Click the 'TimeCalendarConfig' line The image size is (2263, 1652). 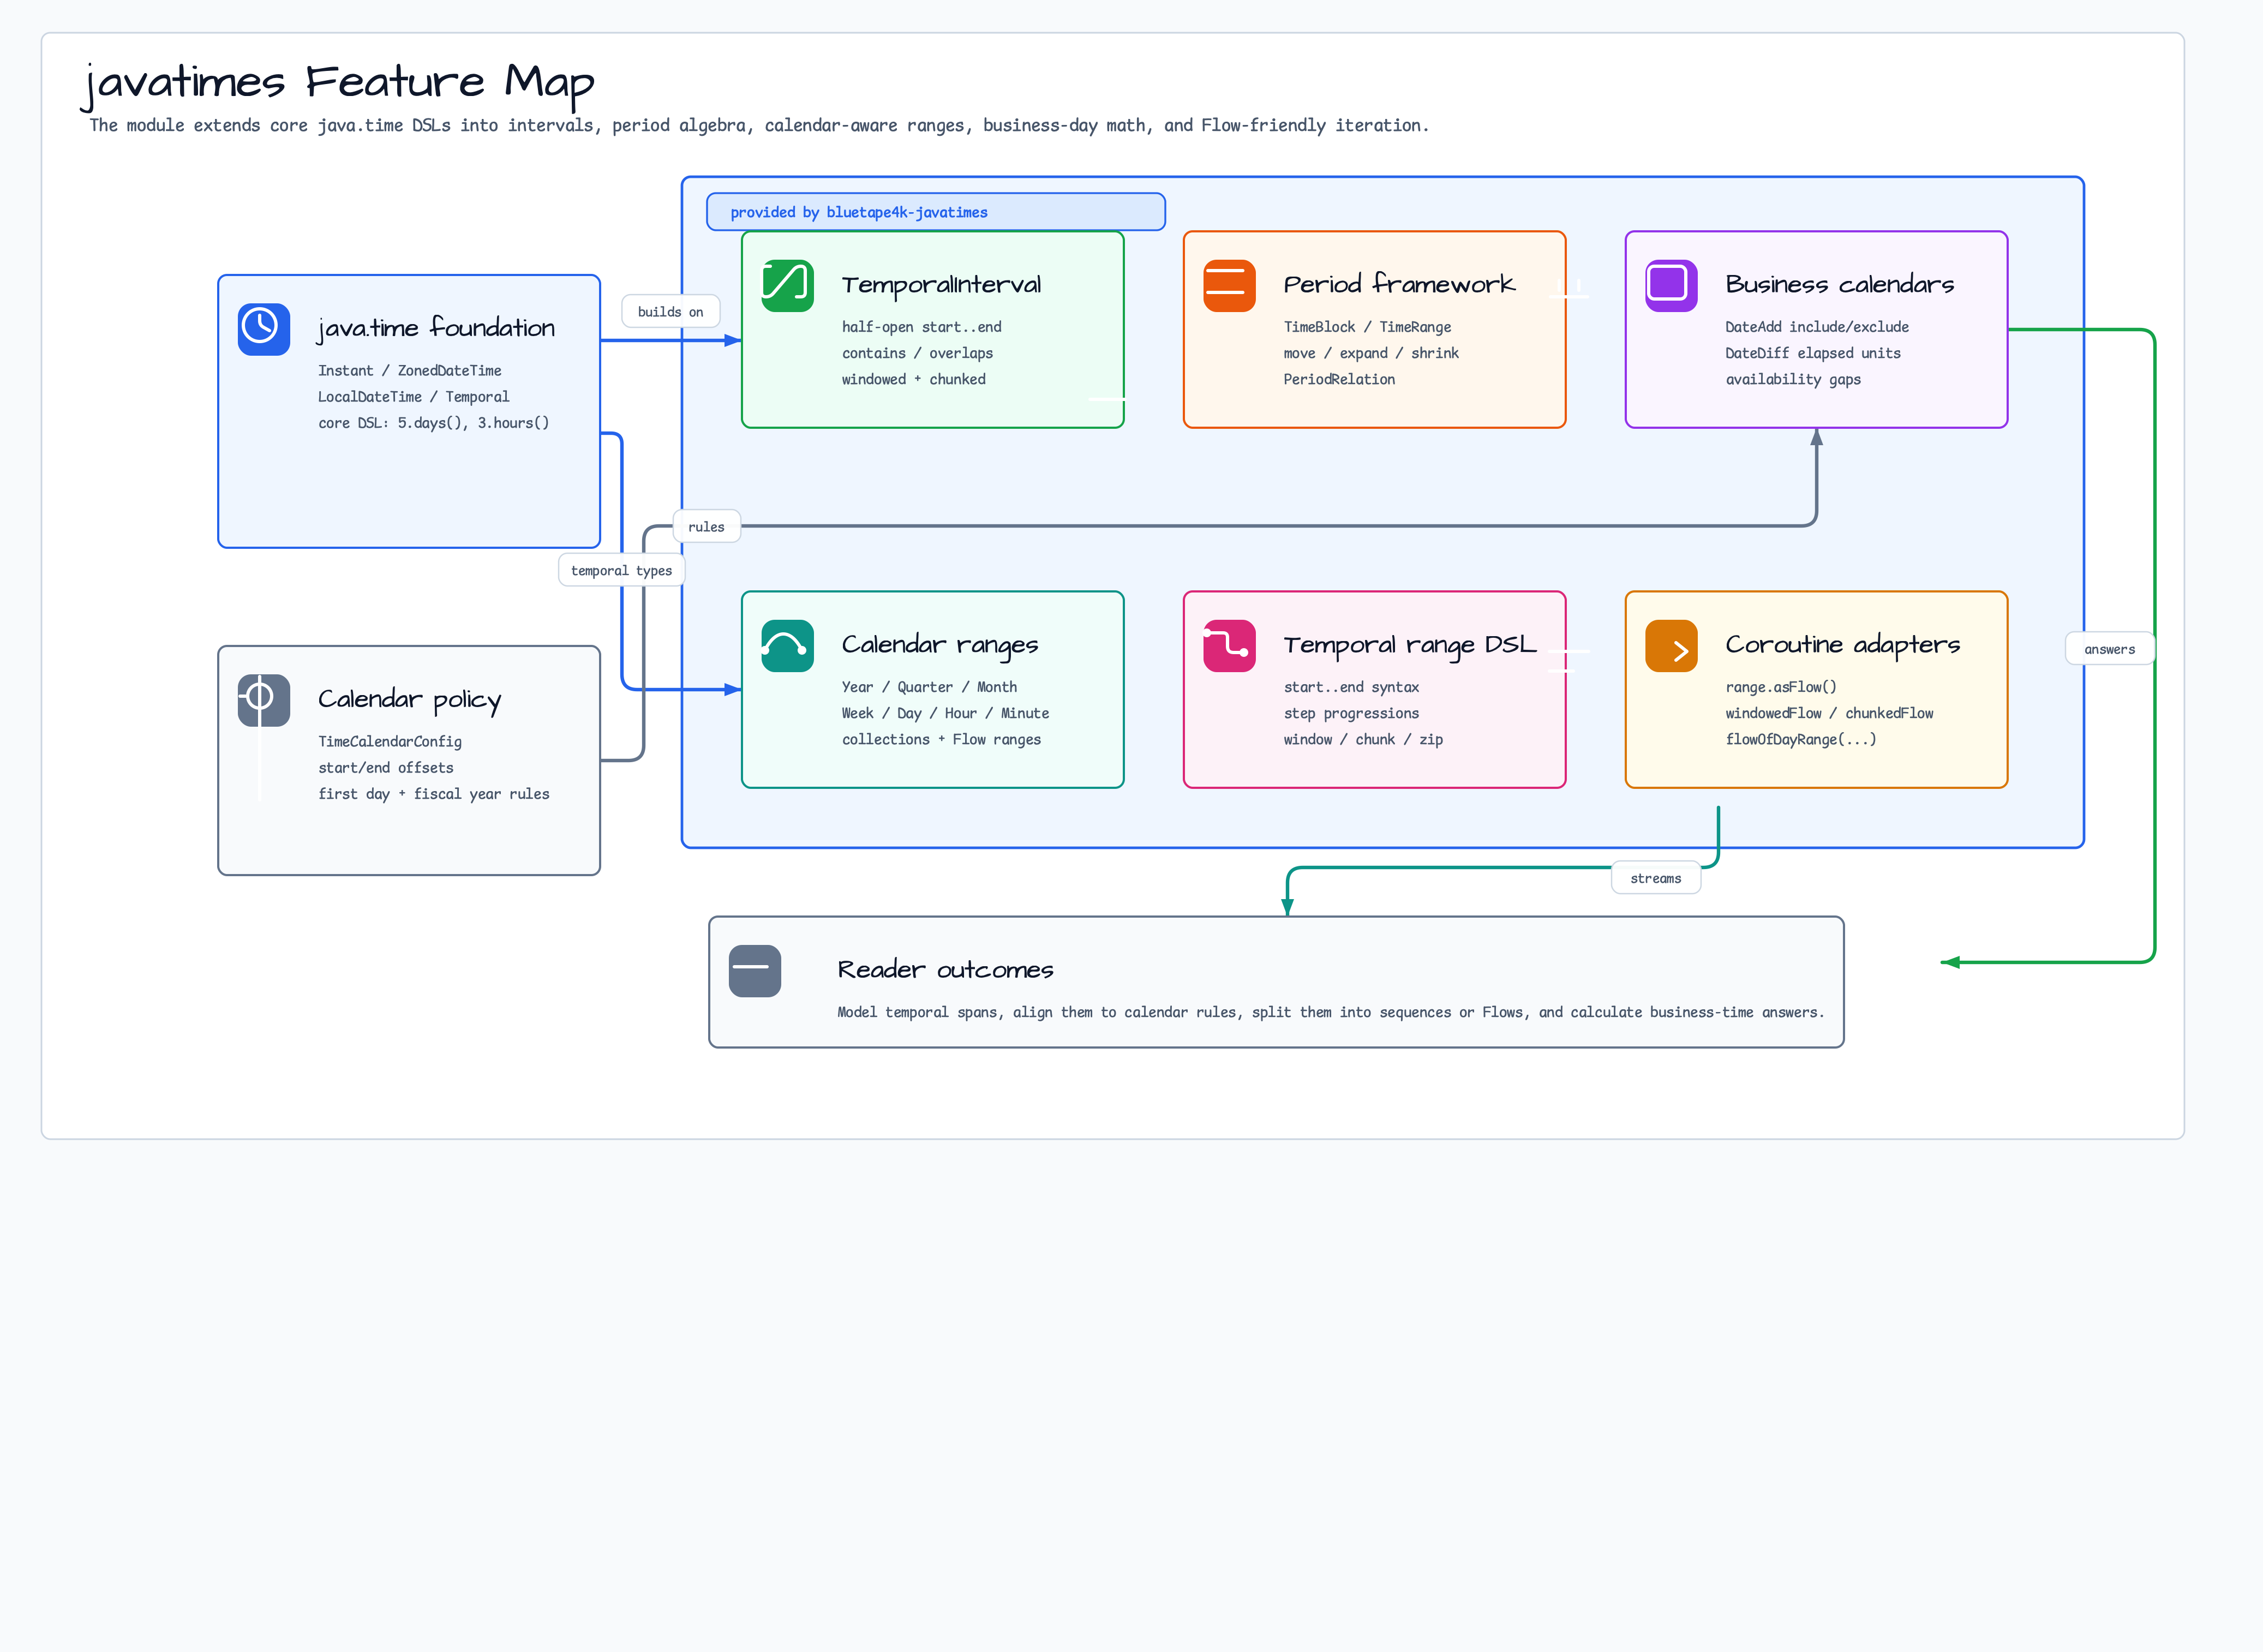coord(390,742)
